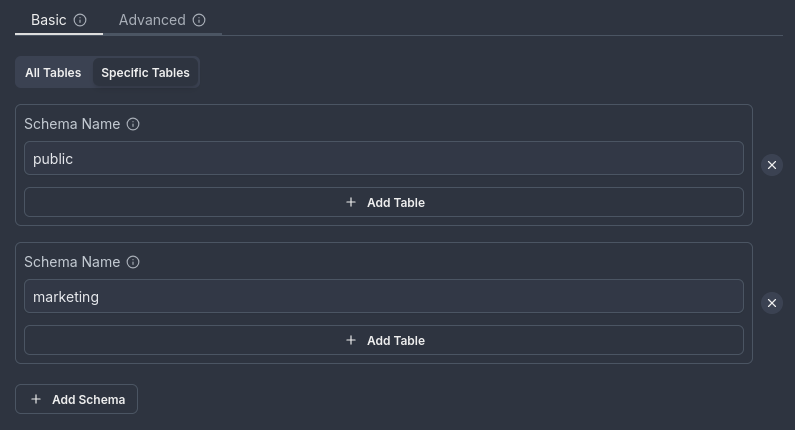This screenshot has height=430, width=795.
Task: Click plus icon in marketing's Add Table
Action: [x=350, y=340]
